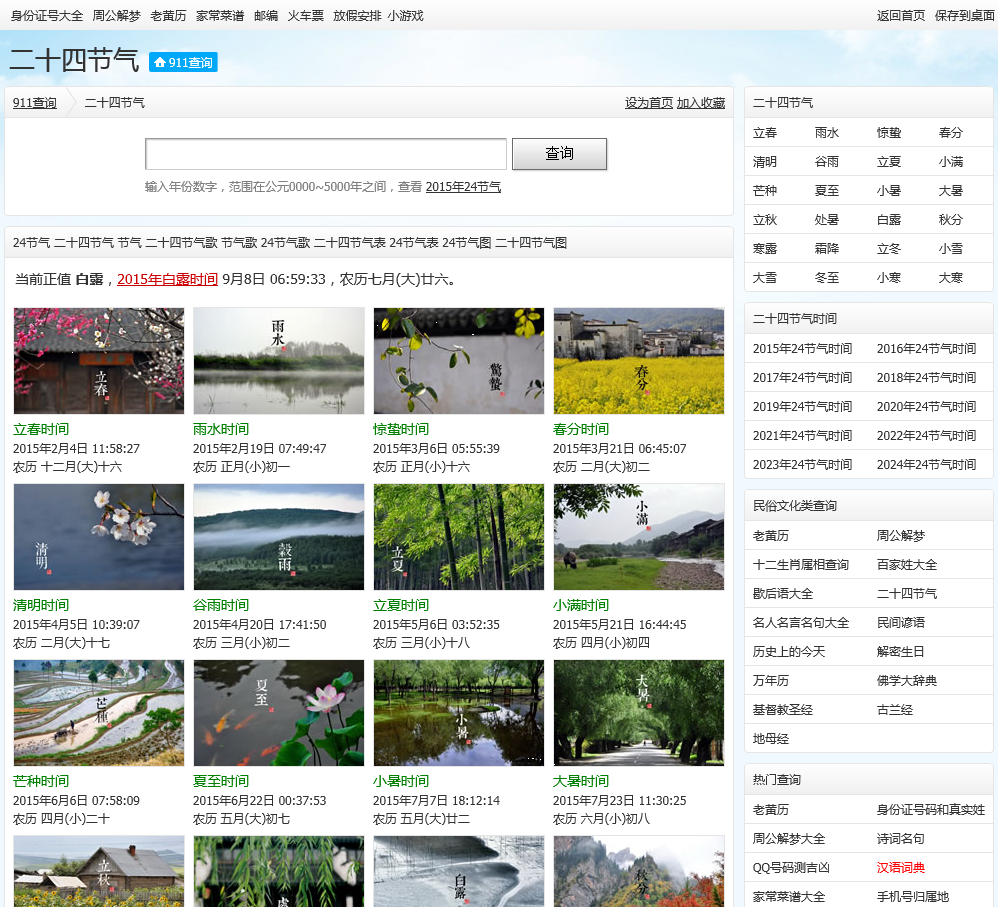Open the 立春 plum blossom thumbnail
998x907 pixels.
99,360
